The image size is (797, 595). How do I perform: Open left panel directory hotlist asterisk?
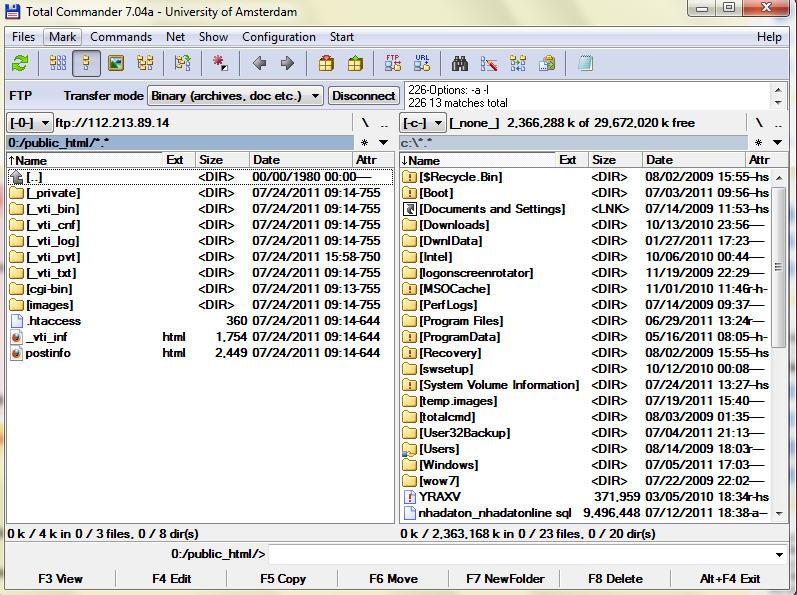pos(364,143)
